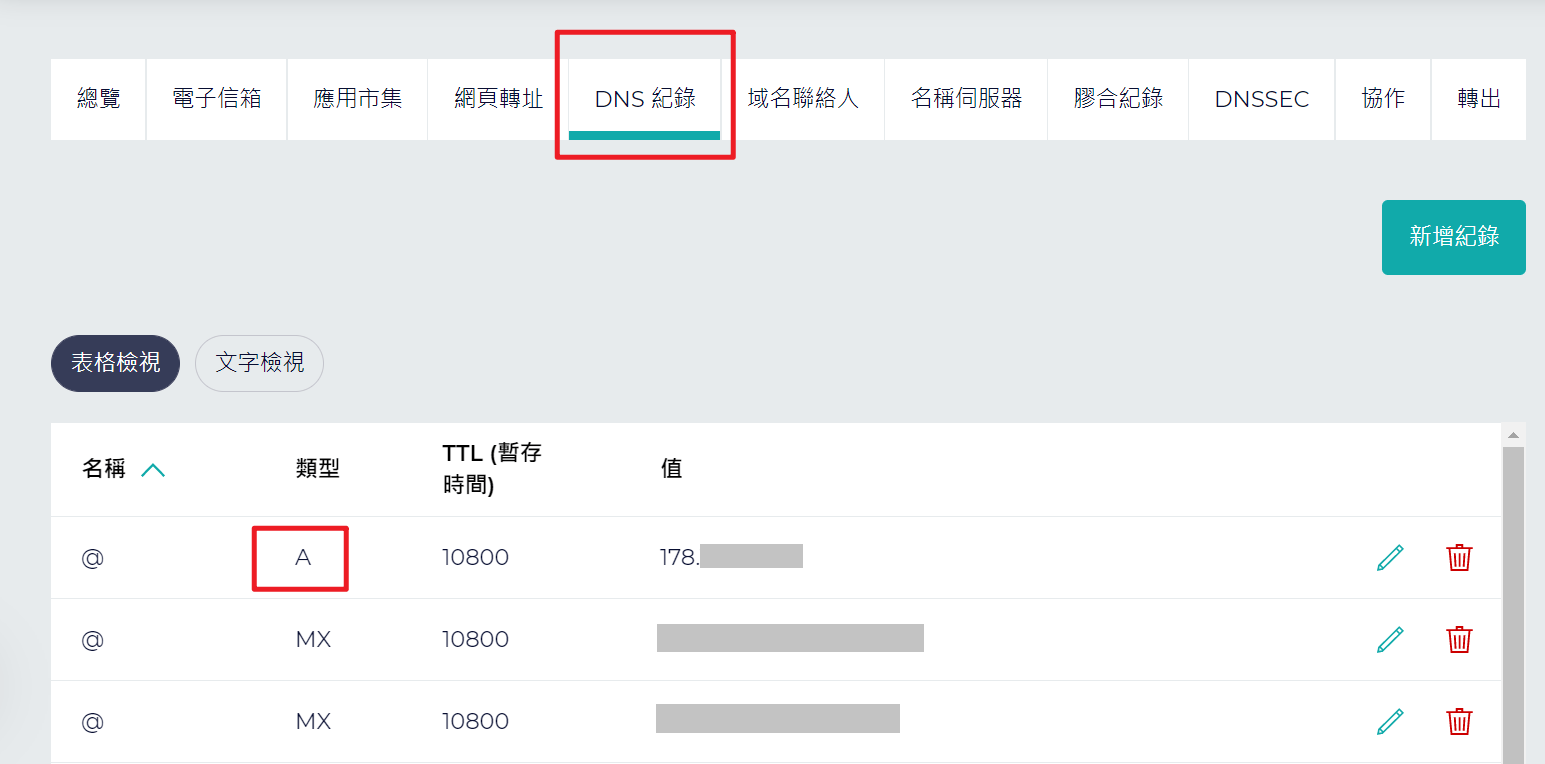The height and width of the screenshot is (764, 1545).
Task: Switch to 表格檢視 table view
Action: 115,363
